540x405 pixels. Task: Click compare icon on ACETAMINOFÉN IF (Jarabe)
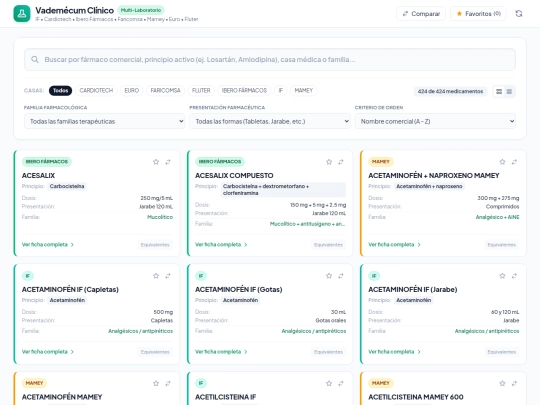click(514, 276)
